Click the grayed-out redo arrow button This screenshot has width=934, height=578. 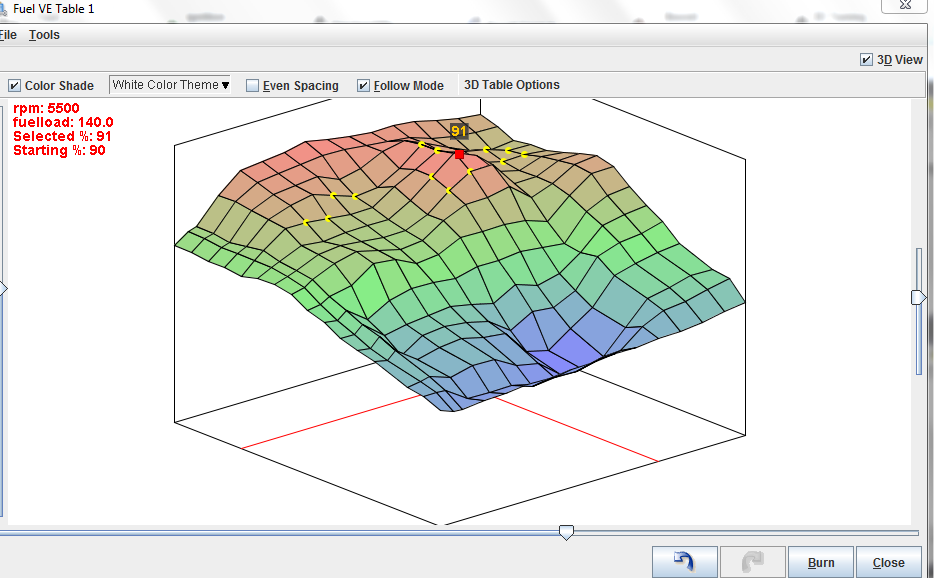coord(751,562)
